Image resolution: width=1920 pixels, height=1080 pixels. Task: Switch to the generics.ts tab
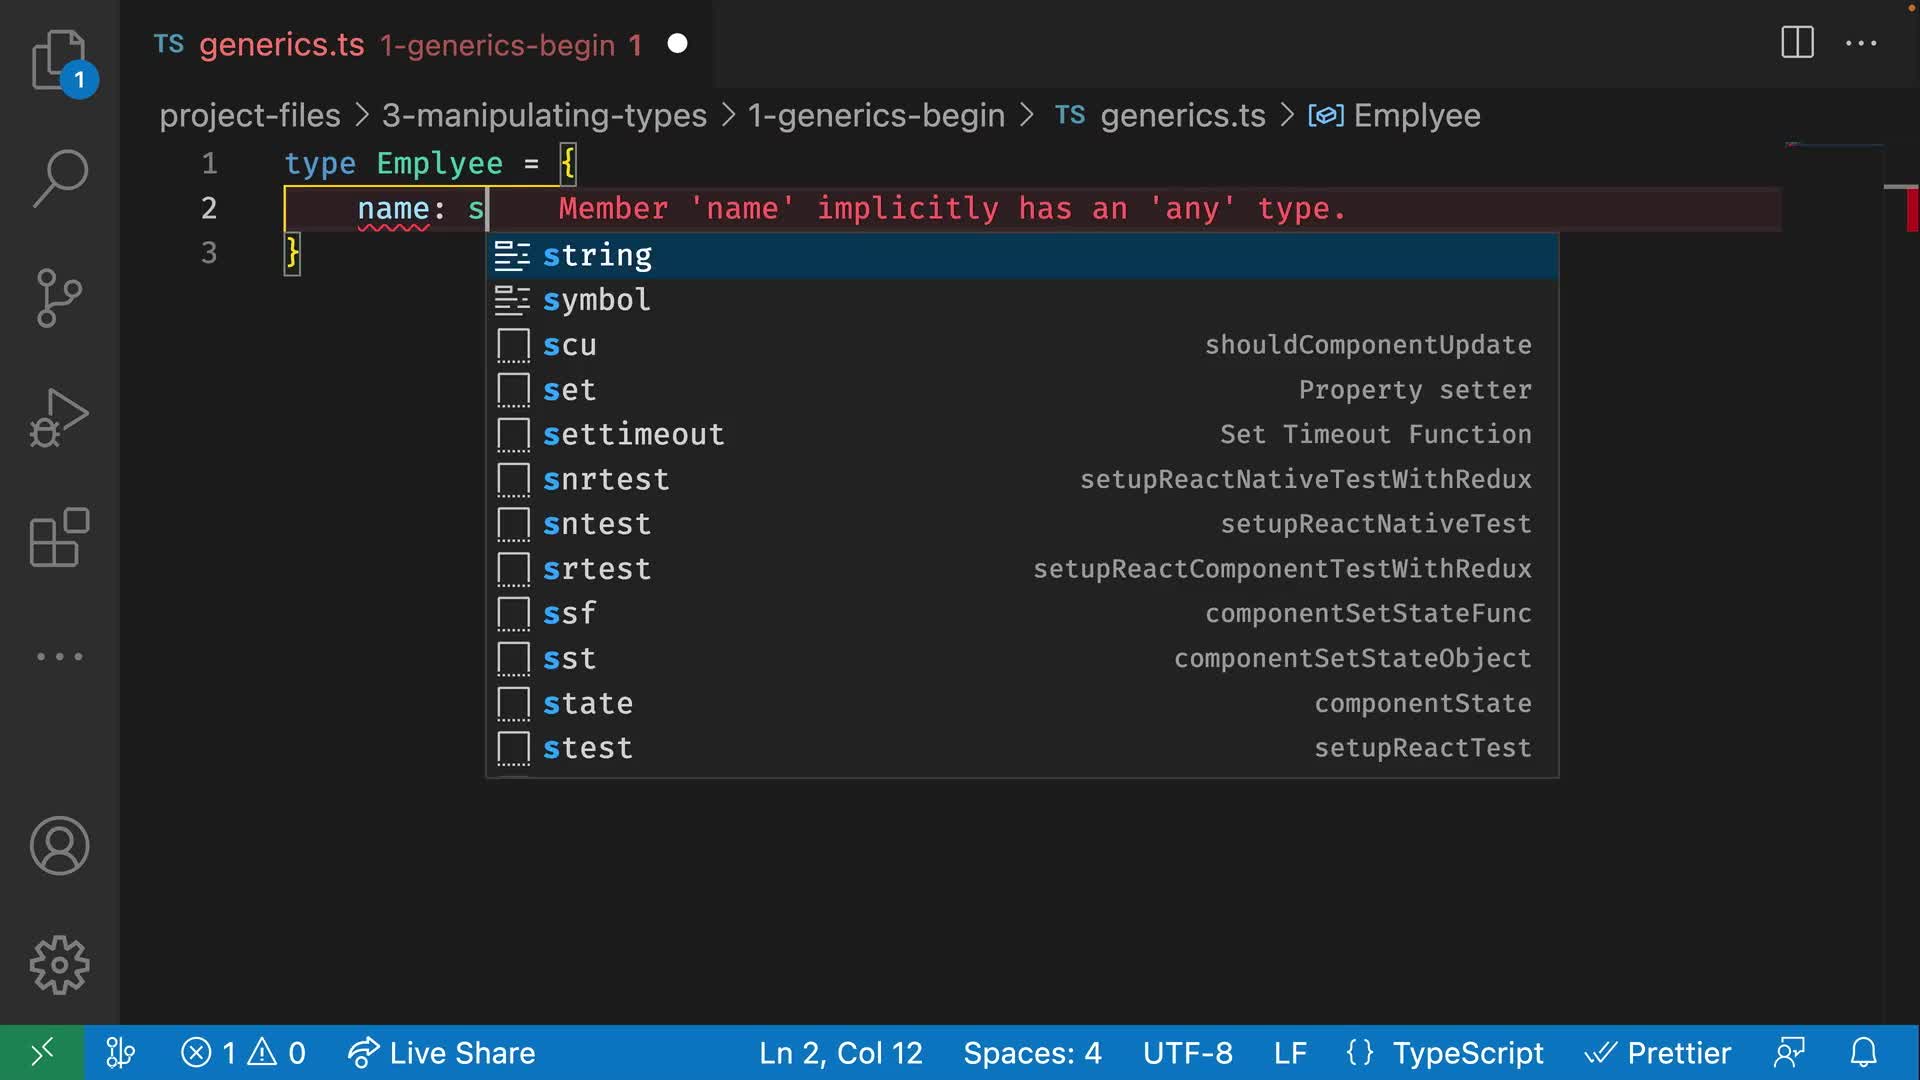281,44
